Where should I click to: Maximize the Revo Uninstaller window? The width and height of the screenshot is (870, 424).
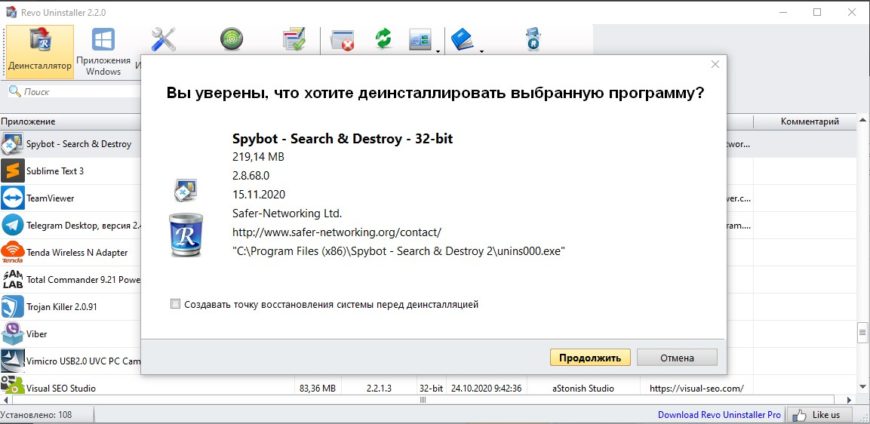[x=817, y=12]
